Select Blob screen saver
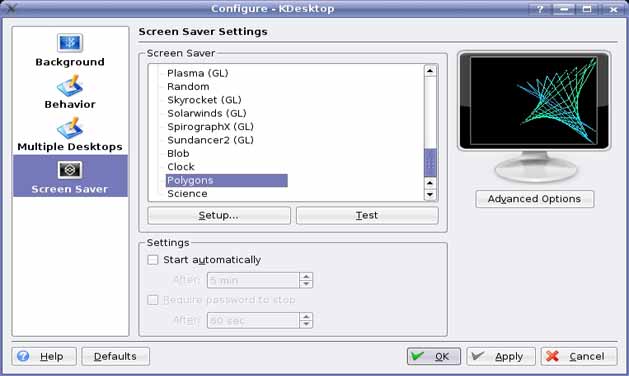This screenshot has height=376, width=629. point(178,154)
